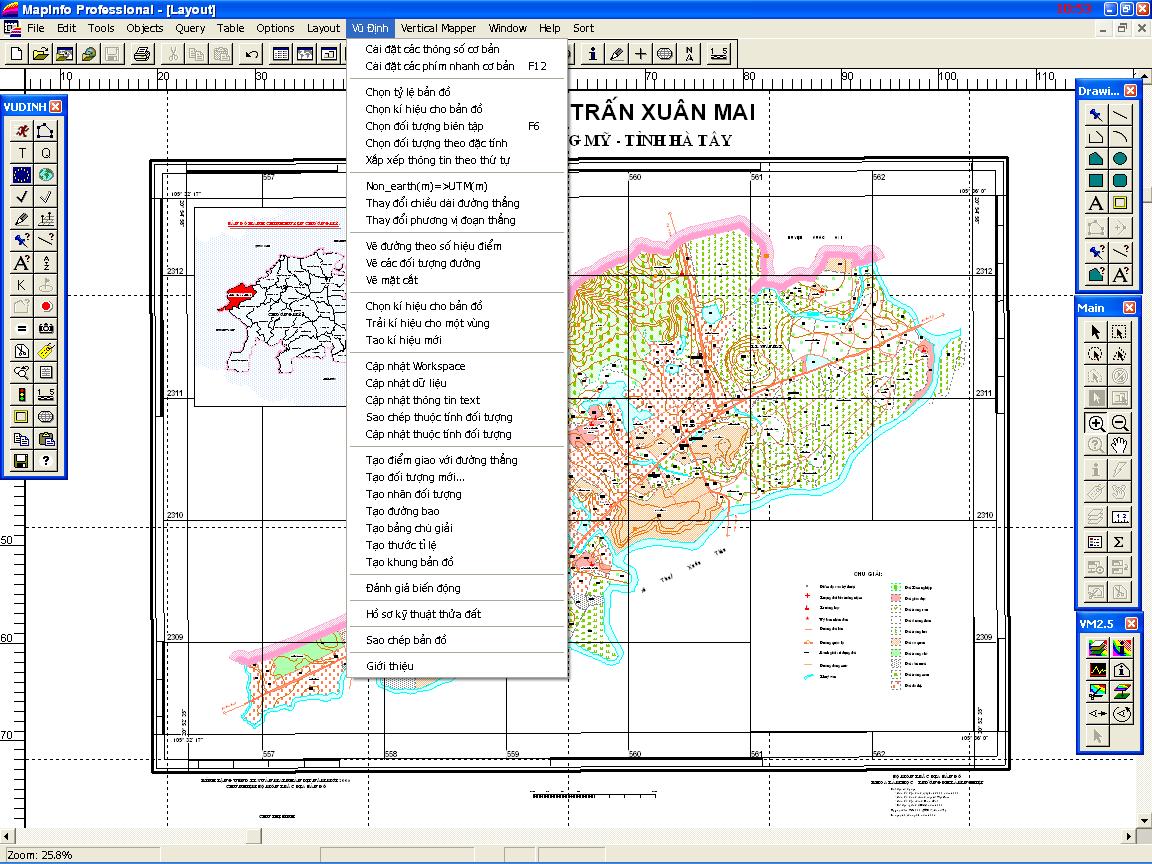This screenshot has height=864, width=1152.
Task: Open the Layout menu
Action: click(323, 28)
